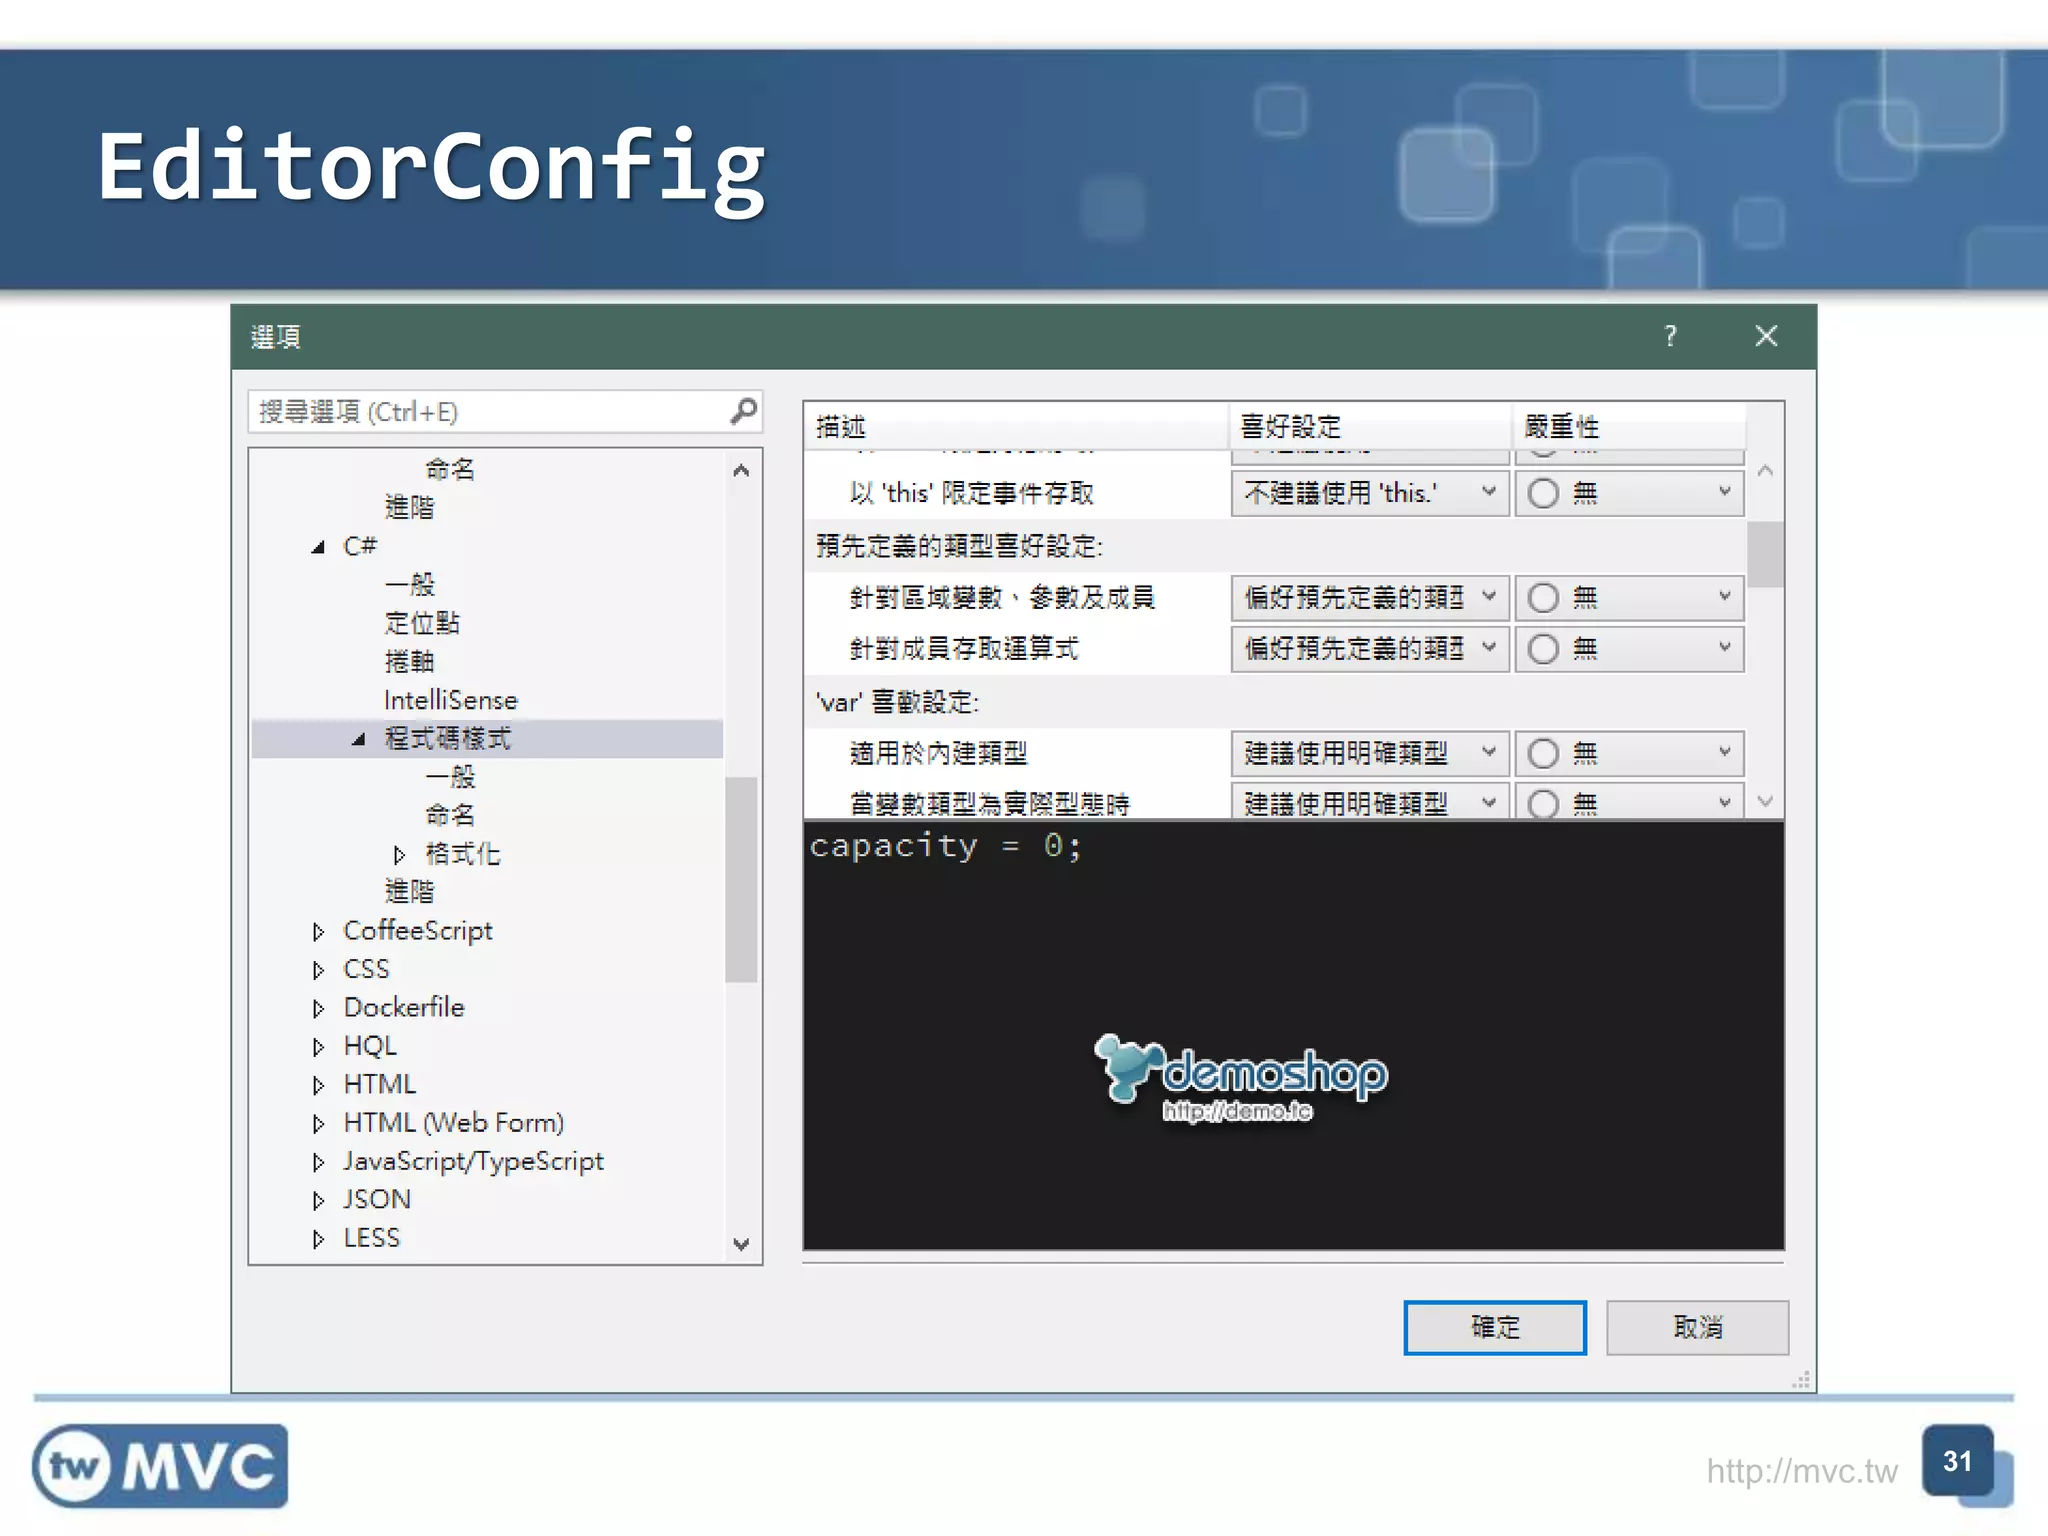Click tree scrollbar up arrow
Screen dimensions: 2048x1536
pyautogui.click(x=741, y=470)
